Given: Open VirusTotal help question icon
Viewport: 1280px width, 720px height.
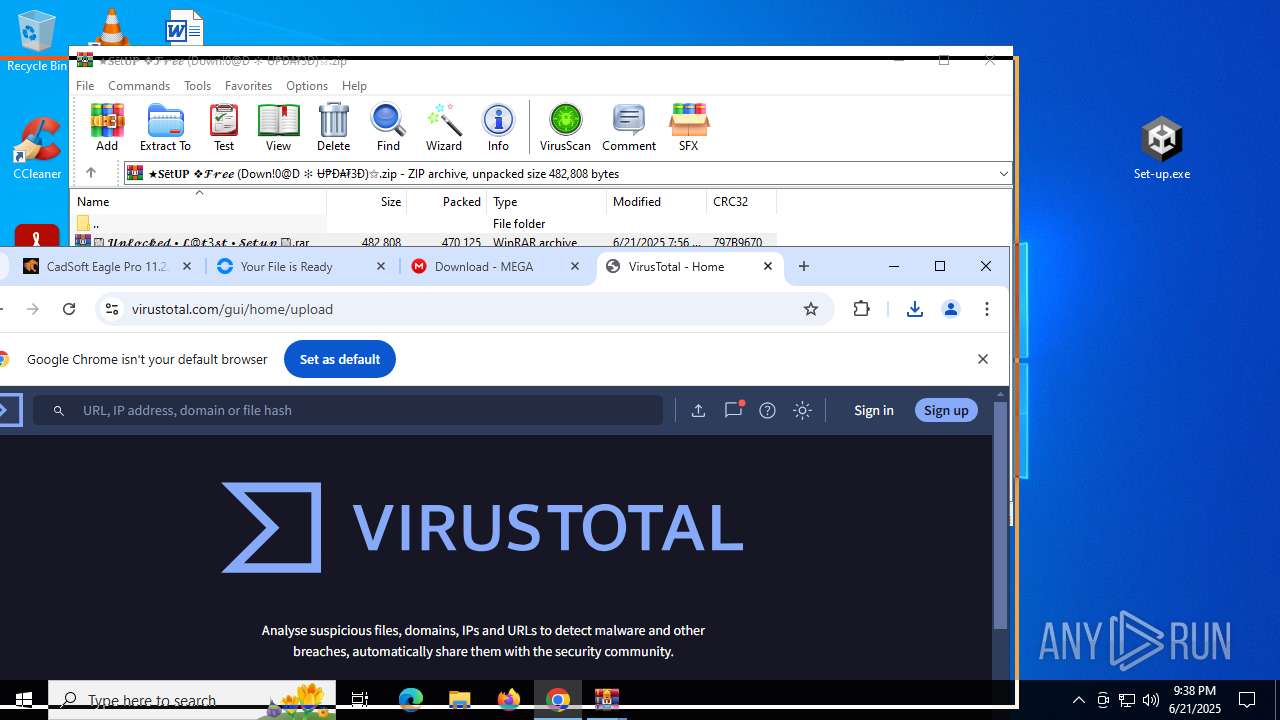Looking at the screenshot, I should coord(767,410).
